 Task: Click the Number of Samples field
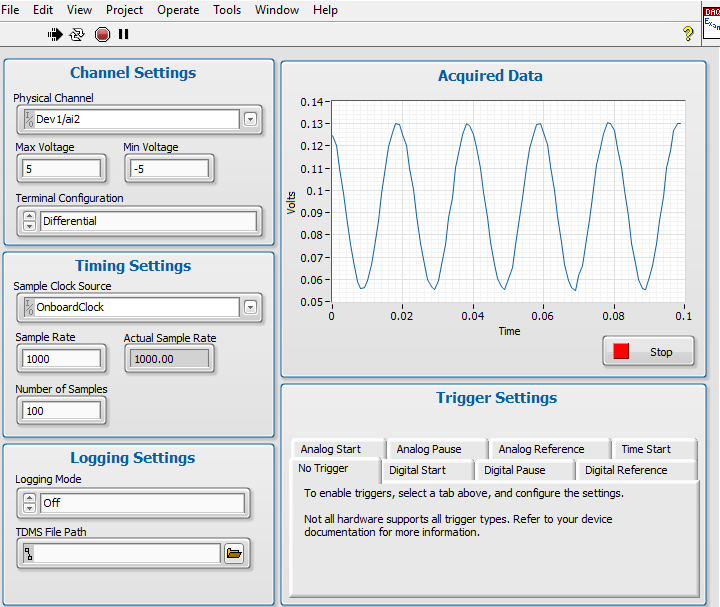(x=61, y=410)
